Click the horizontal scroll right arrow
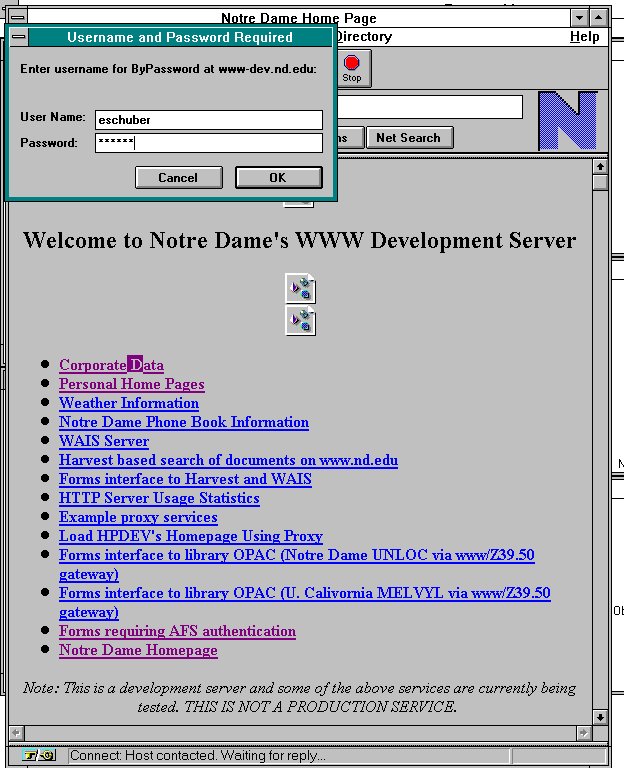 pyautogui.click(x=583, y=733)
